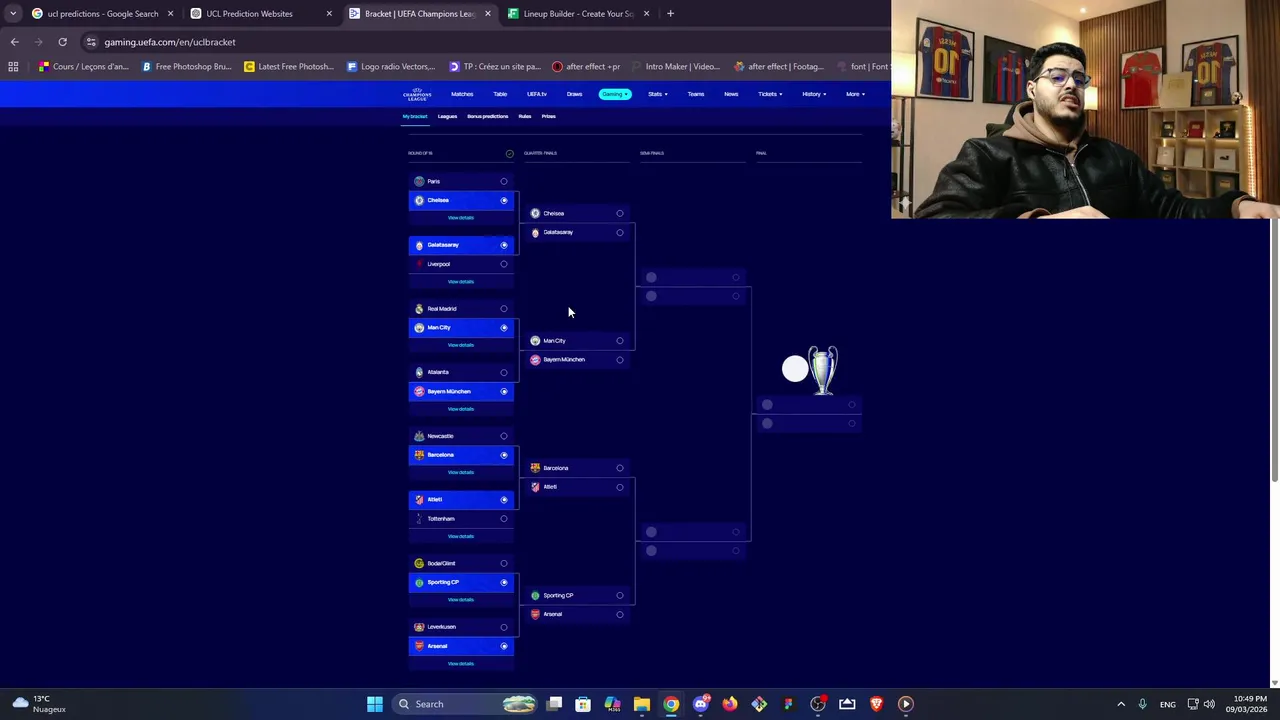This screenshot has height=720, width=1280.
Task: Click the volume icon in system tray
Action: pos(1209,704)
